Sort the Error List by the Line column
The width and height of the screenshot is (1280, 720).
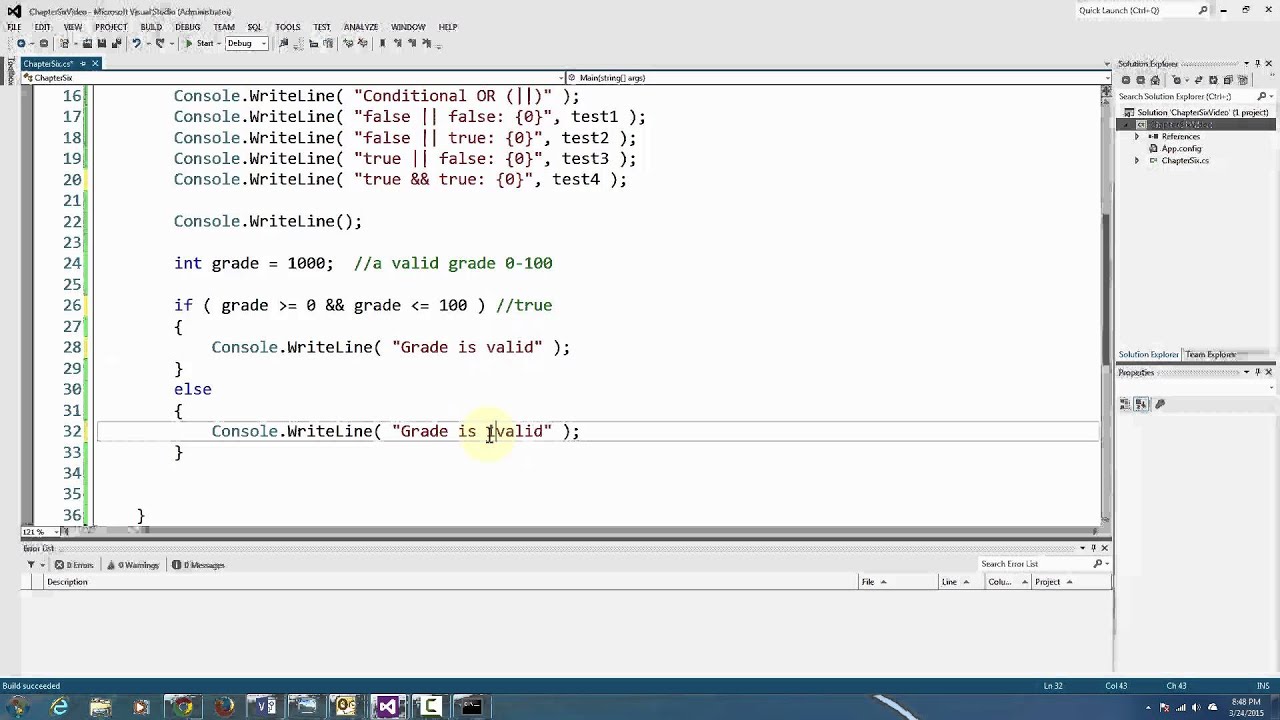pyautogui.click(x=960, y=582)
